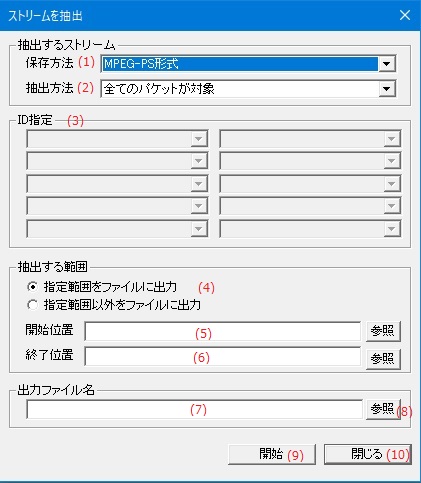Start extraction with 開始 button
The height and width of the screenshot is (483, 421).
tap(272, 454)
